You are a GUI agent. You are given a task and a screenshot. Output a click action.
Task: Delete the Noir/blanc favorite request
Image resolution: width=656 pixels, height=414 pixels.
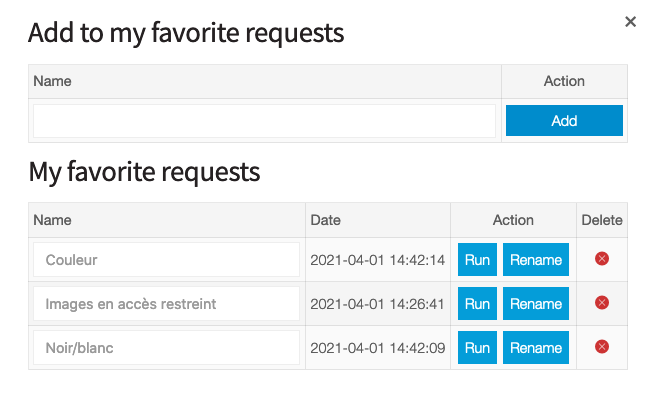(602, 347)
